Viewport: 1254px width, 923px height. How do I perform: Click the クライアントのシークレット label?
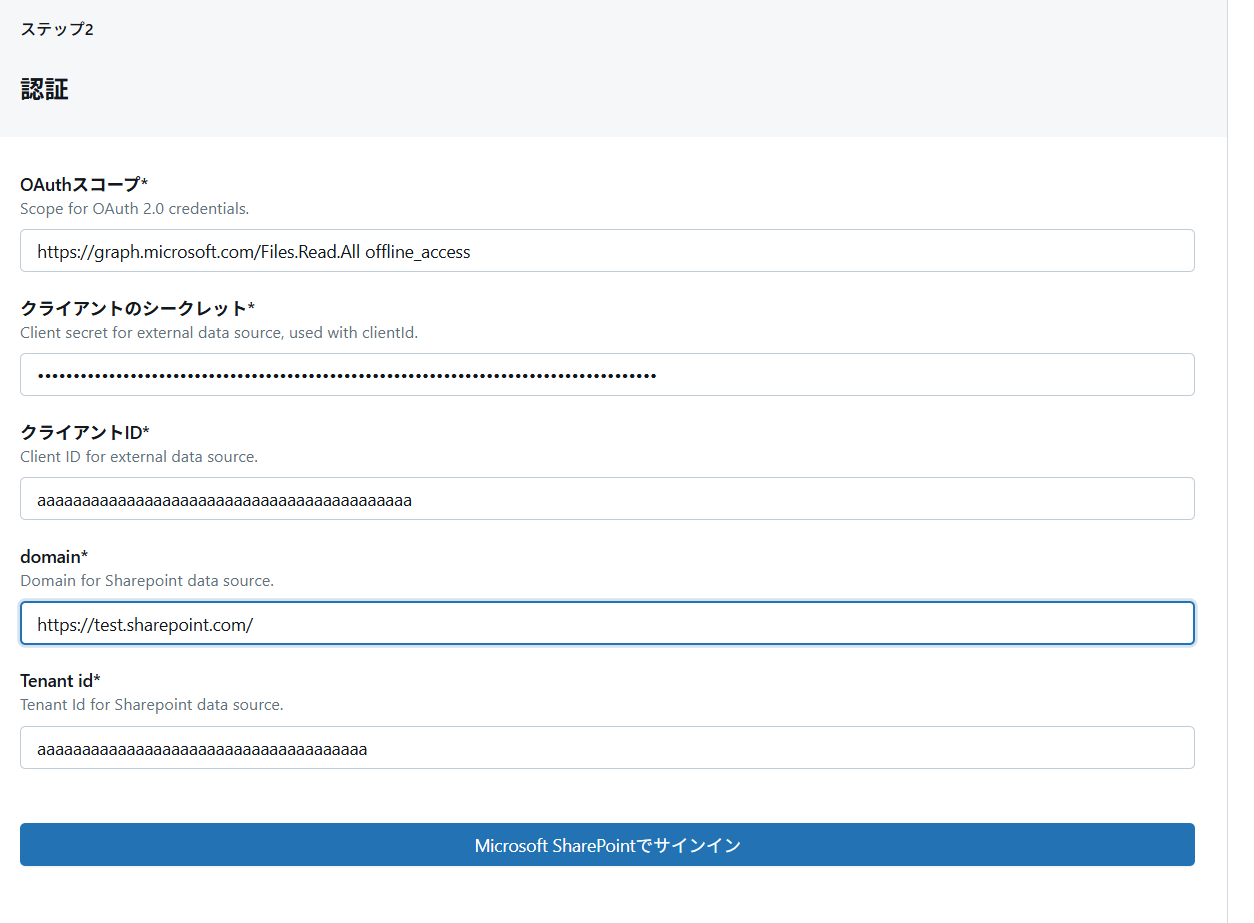pyautogui.click(x=138, y=308)
